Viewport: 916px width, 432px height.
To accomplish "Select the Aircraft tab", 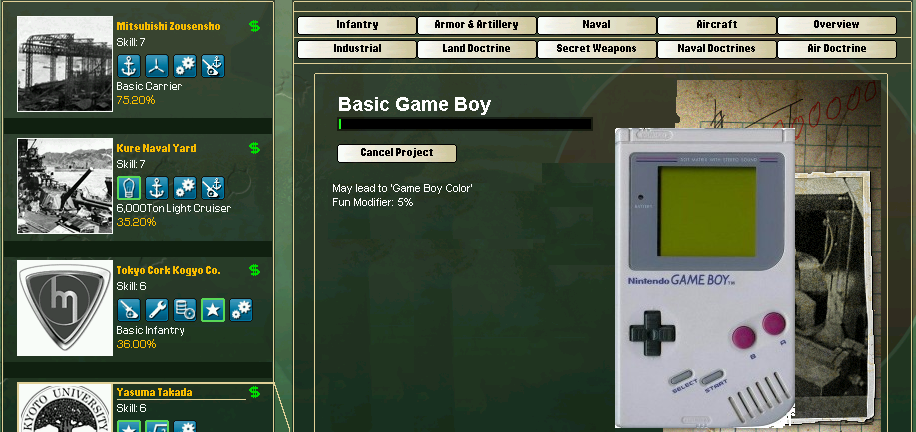I will coord(717,25).
